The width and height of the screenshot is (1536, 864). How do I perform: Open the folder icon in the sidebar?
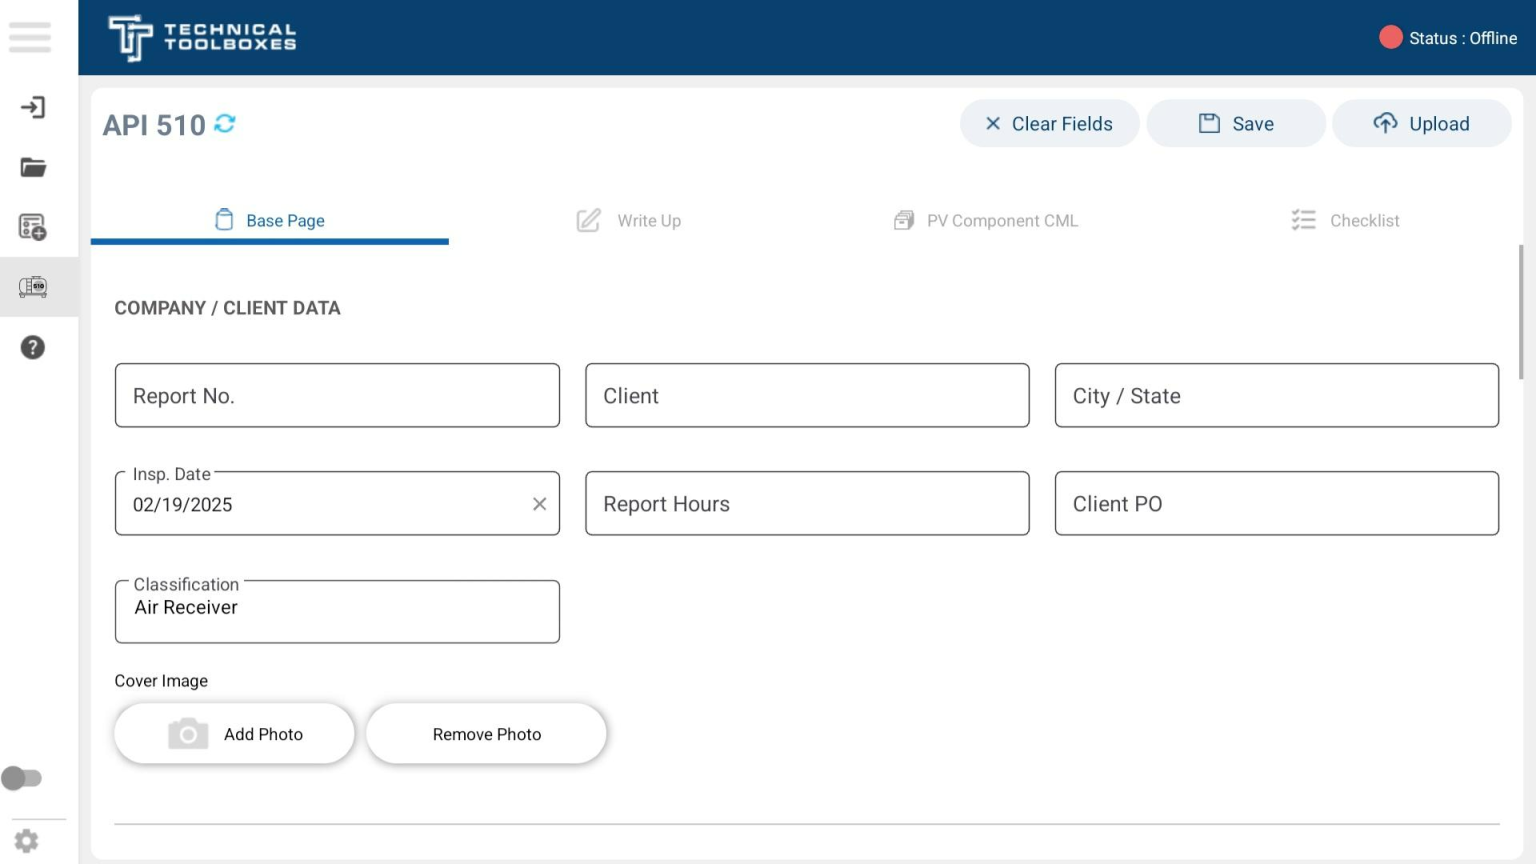coord(32,167)
